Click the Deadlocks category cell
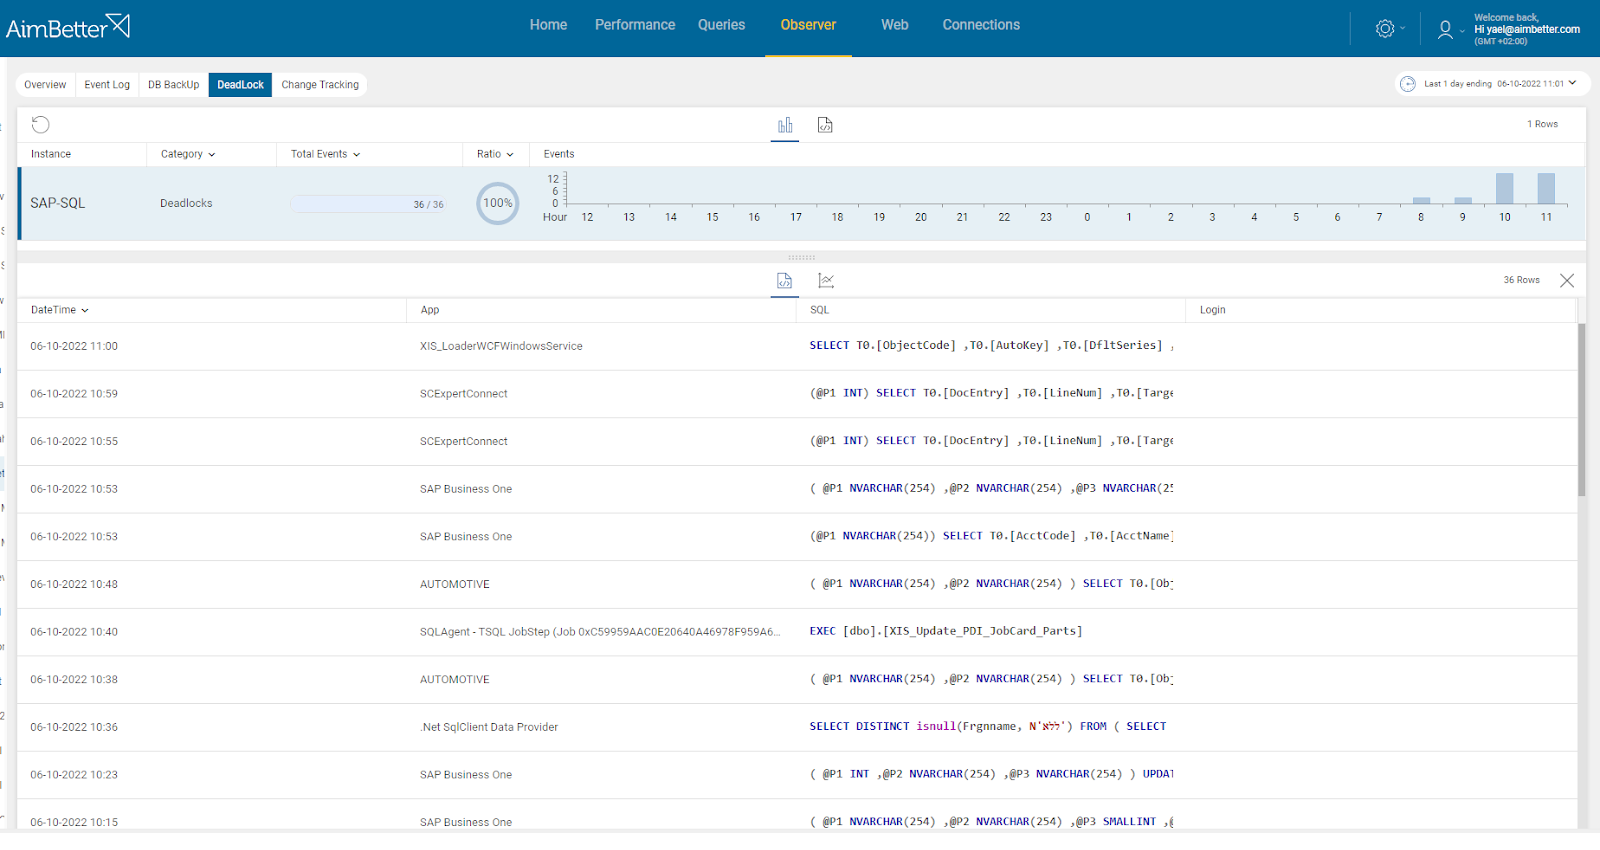Viewport: 1600px width, 850px height. 186,203
